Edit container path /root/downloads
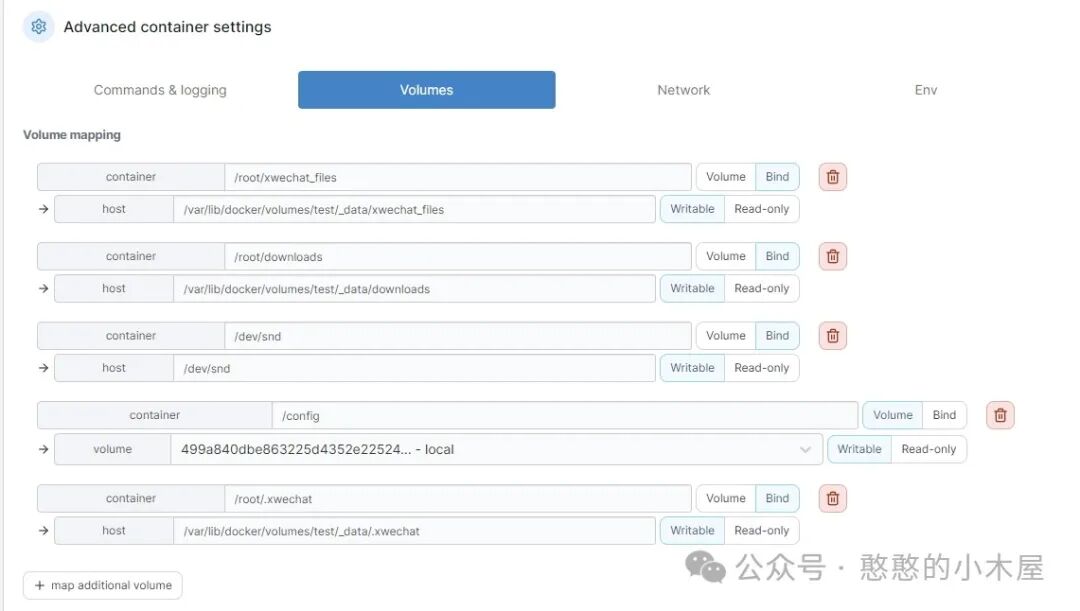The image size is (1080, 611). 457,257
